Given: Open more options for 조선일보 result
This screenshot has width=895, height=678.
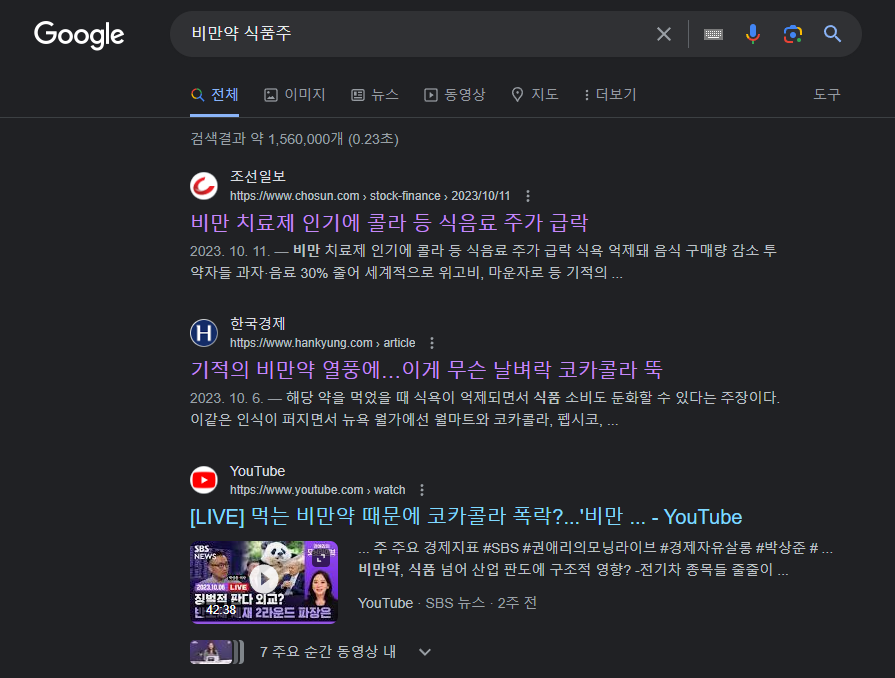Looking at the screenshot, I should (527, 196).
